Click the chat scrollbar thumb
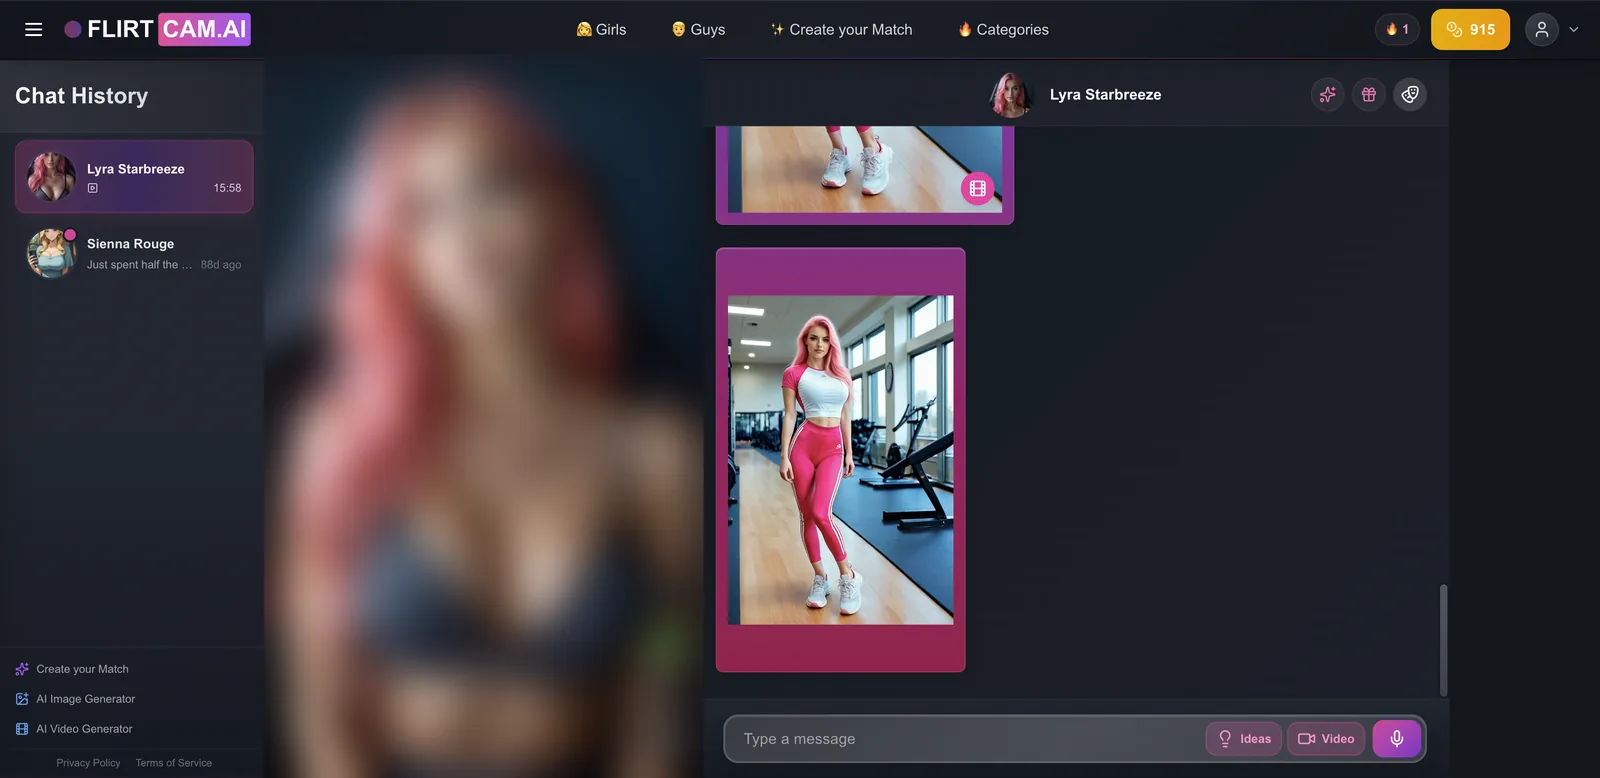1600x778 pixels. point(1443,640)
